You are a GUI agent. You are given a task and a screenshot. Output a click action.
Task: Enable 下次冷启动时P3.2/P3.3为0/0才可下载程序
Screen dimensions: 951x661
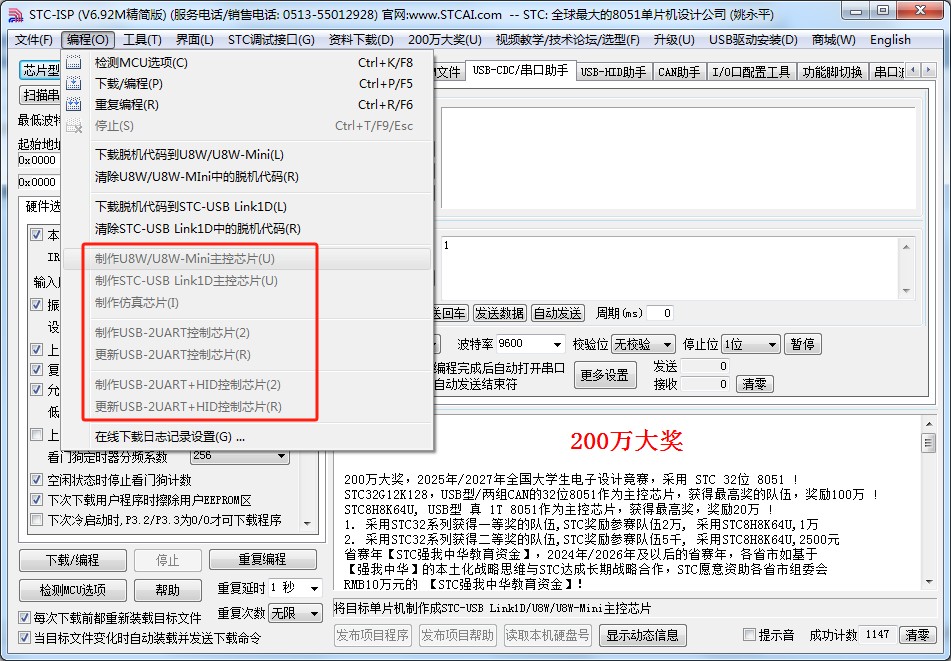point(36,520)
